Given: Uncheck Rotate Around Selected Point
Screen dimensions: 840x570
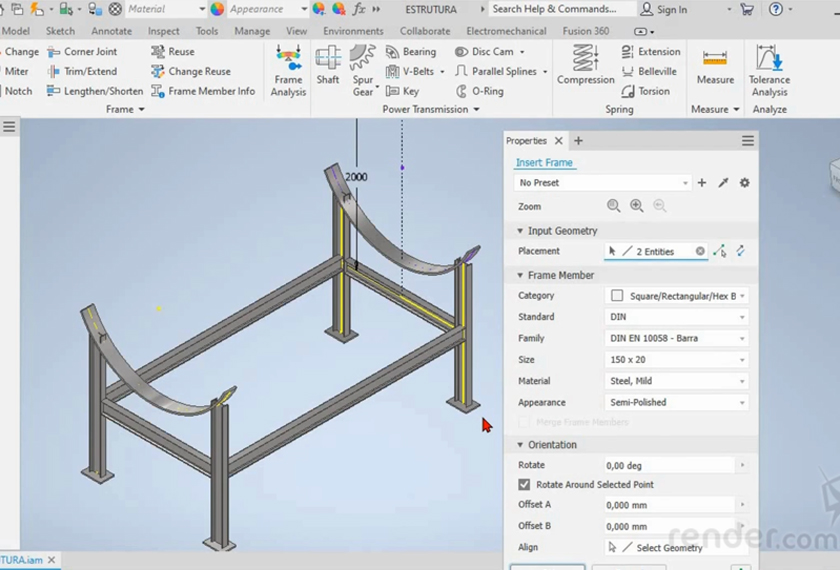Looking at the screenshot, I should pos(525,485).
